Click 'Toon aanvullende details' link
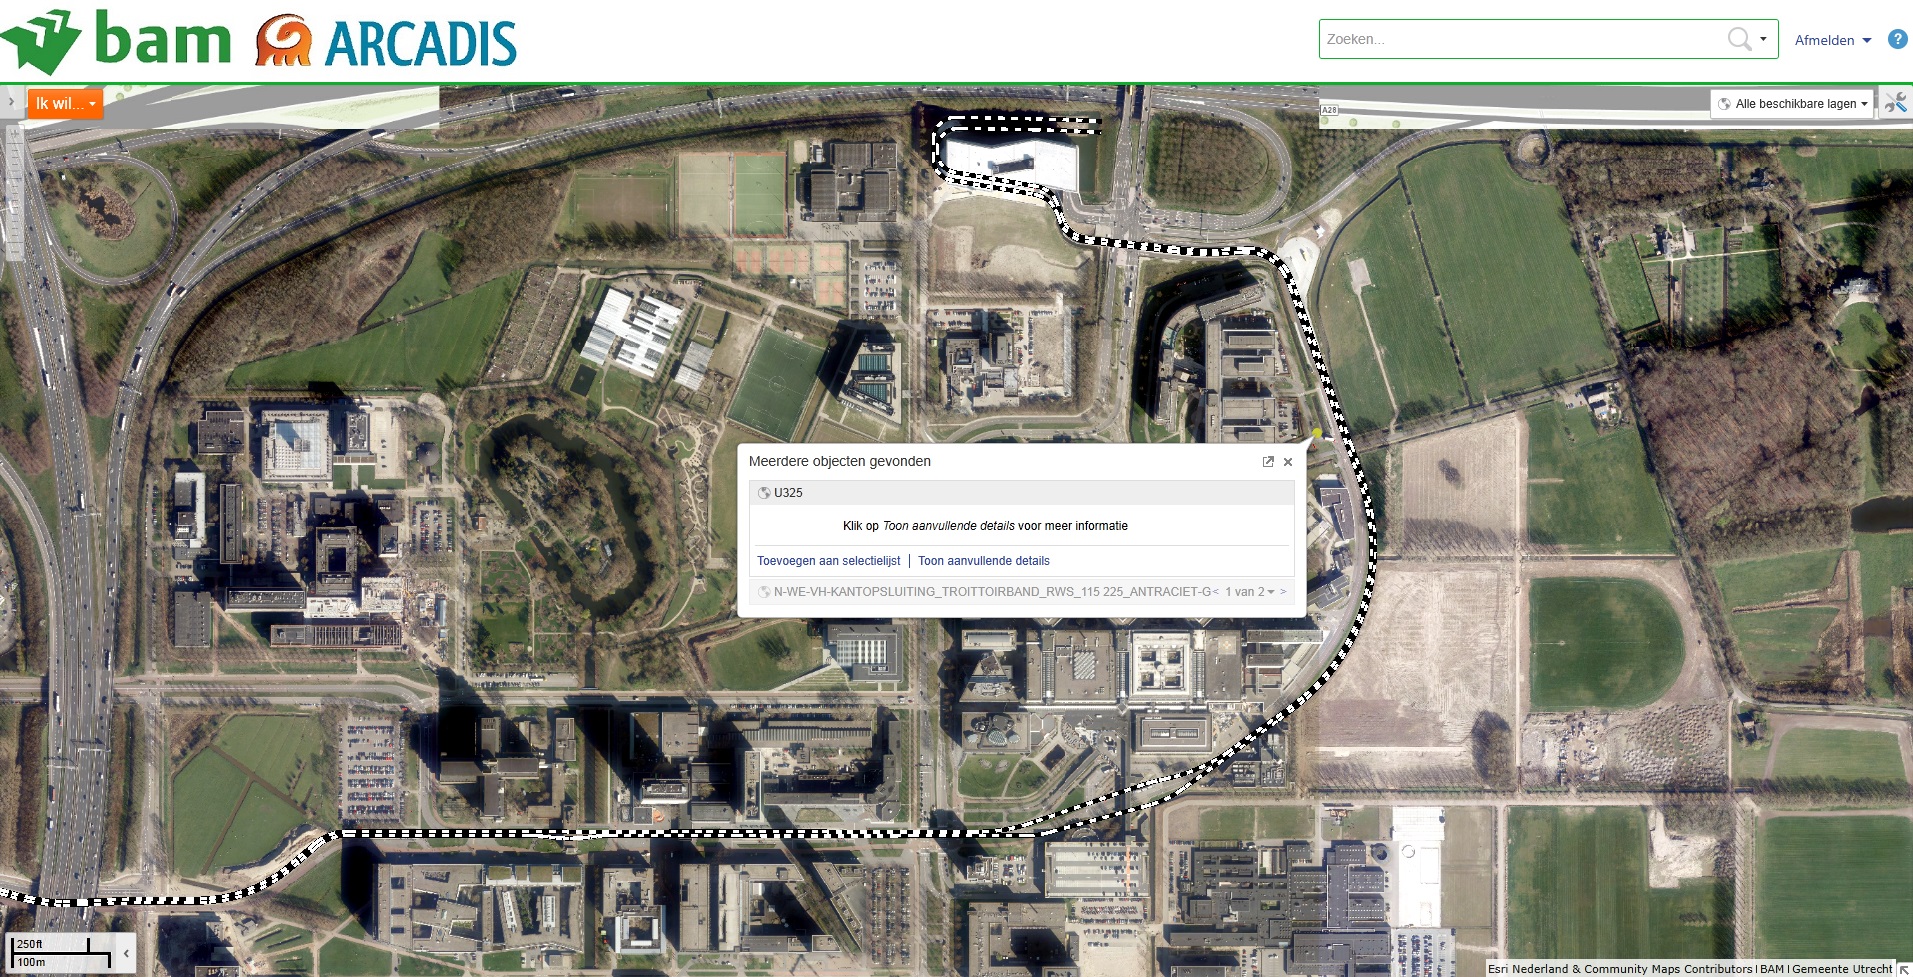Image resolution: width=1913 pixels, height=977 pixels. [x=983, y=561]
